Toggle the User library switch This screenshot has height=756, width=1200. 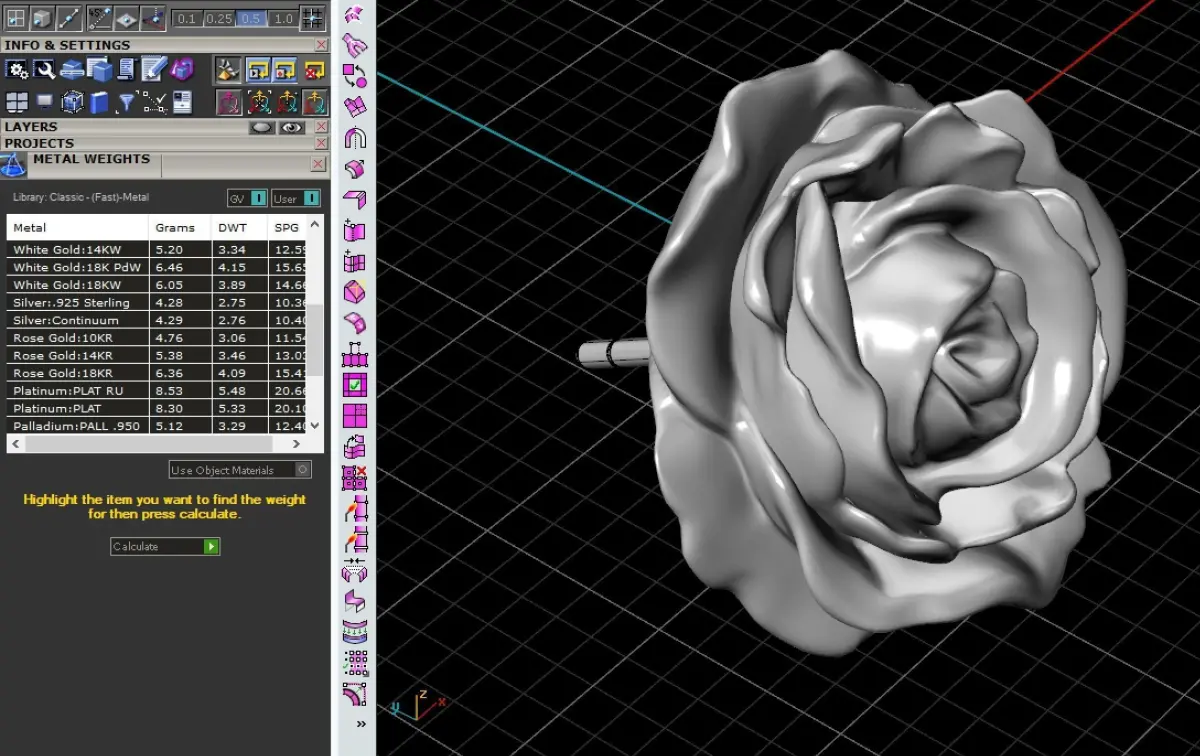click(x=297, y=199)
